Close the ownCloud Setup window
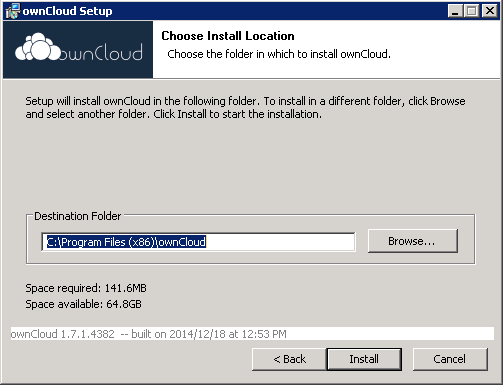Viewport: 503px width, 385px height. [x=490, y=11]
